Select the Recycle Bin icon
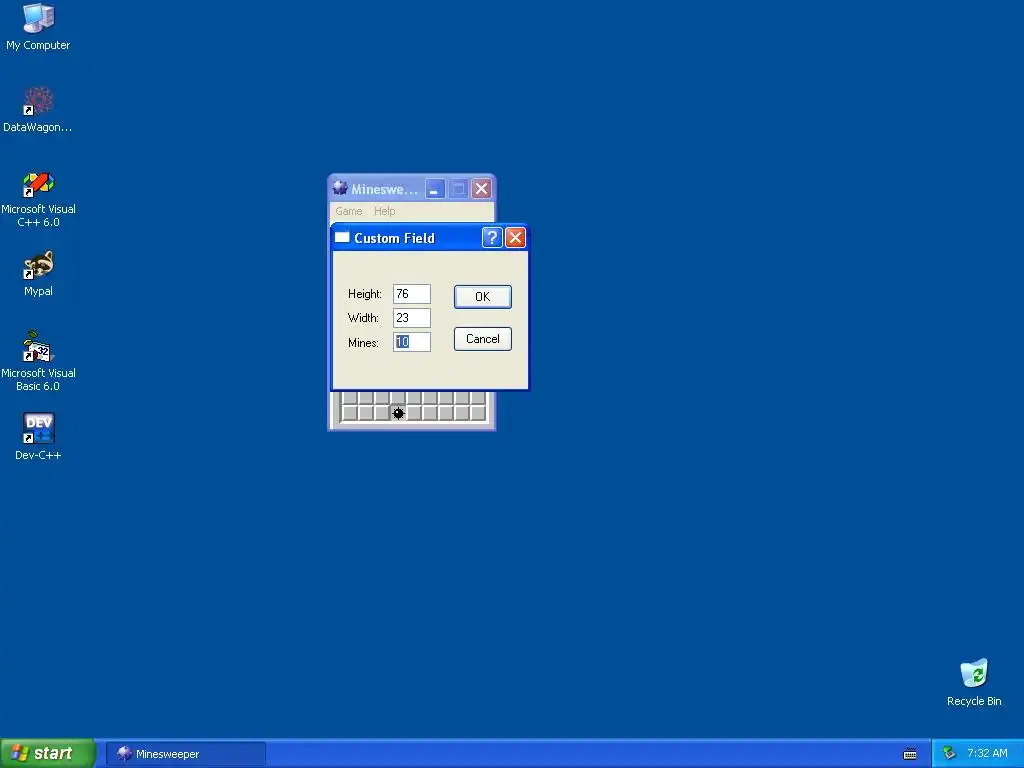The image size is (1024, 768). click(x=974, y=682)
